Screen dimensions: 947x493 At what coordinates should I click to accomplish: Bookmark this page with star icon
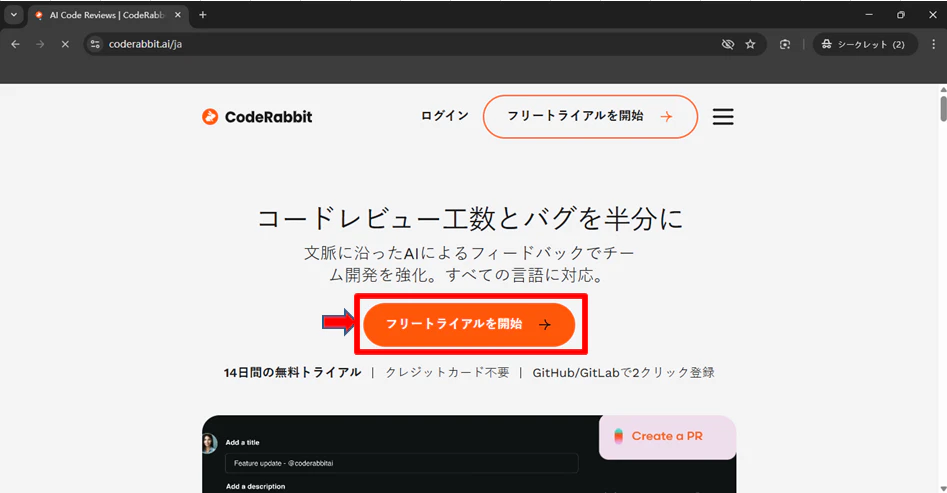tap(750, 44)
